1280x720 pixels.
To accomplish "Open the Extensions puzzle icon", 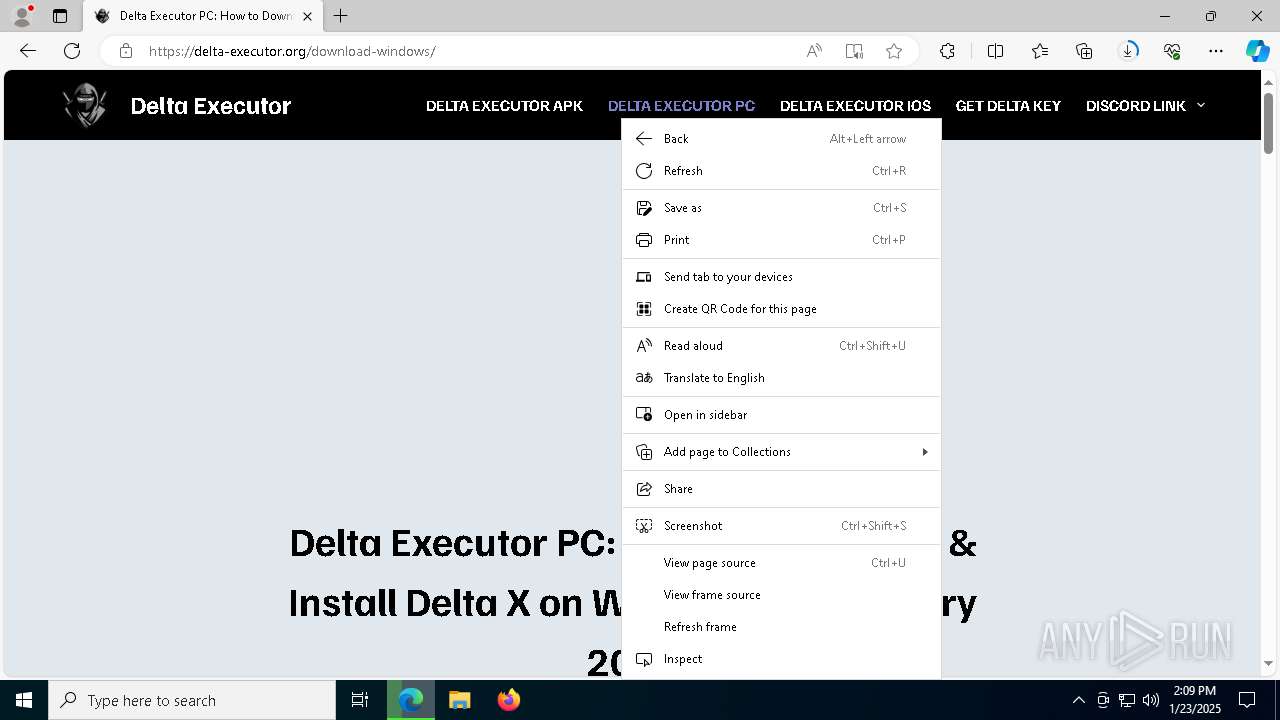I will click(x=947, y=51).
